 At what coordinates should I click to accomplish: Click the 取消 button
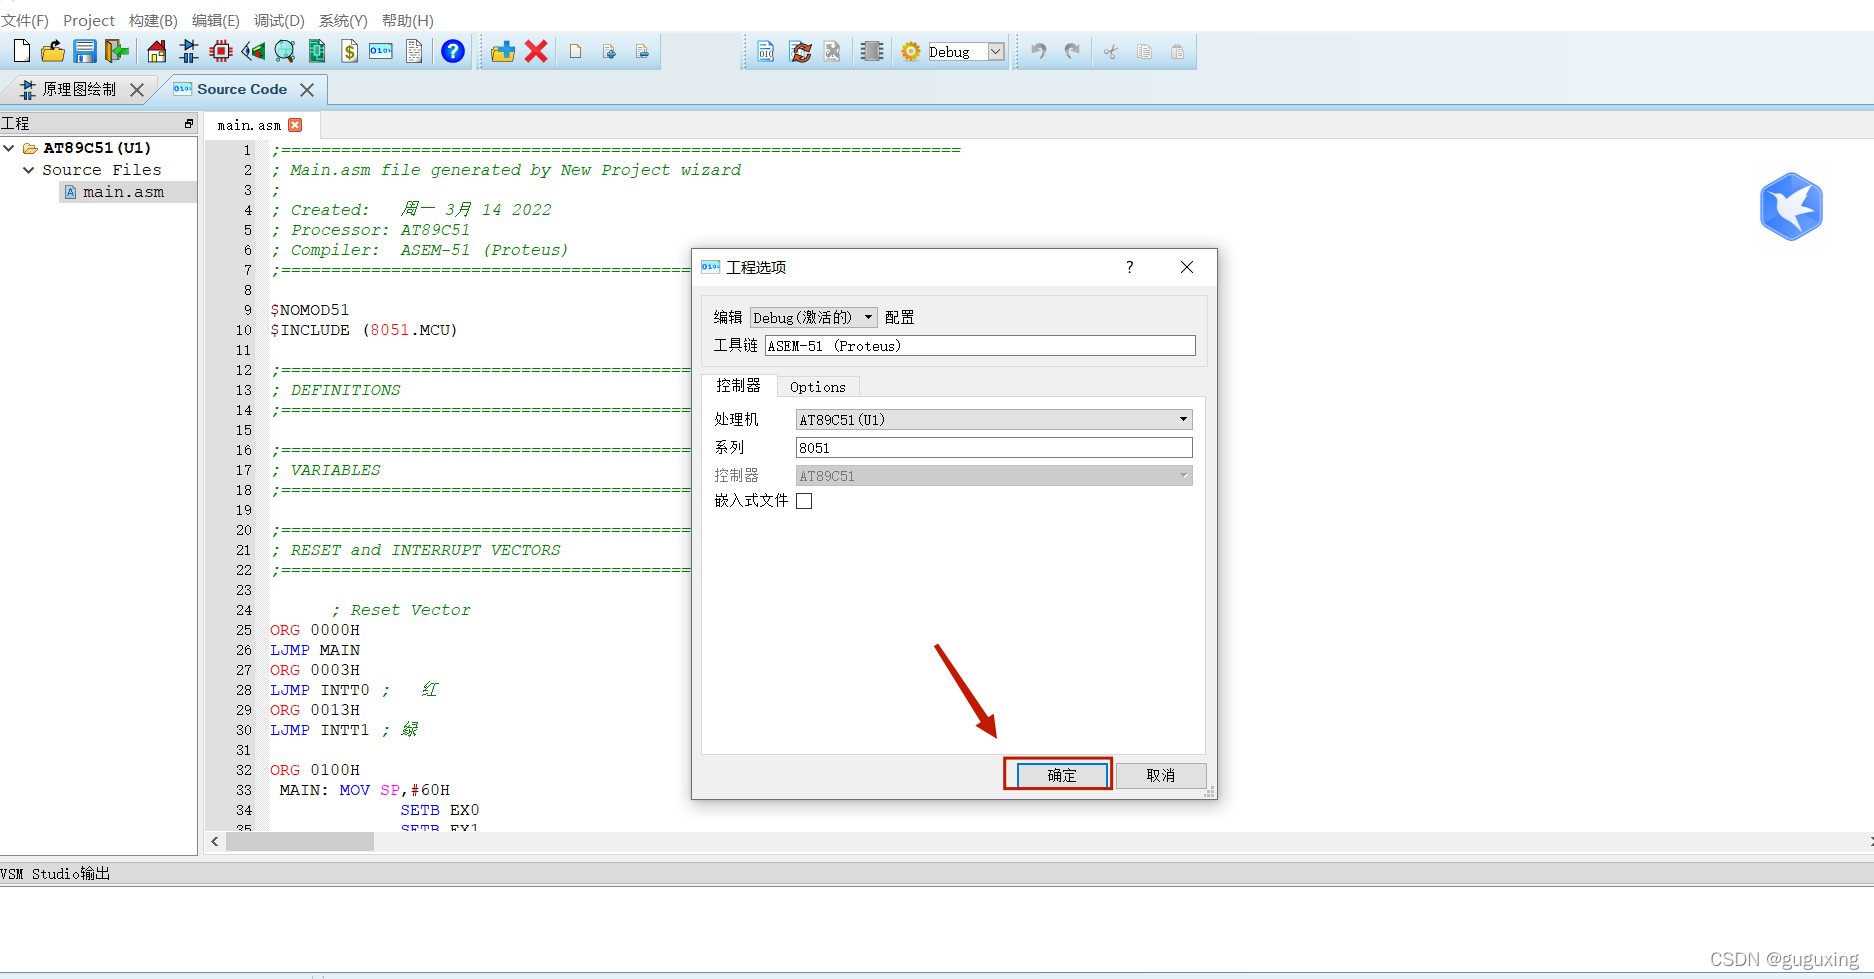1161,775
